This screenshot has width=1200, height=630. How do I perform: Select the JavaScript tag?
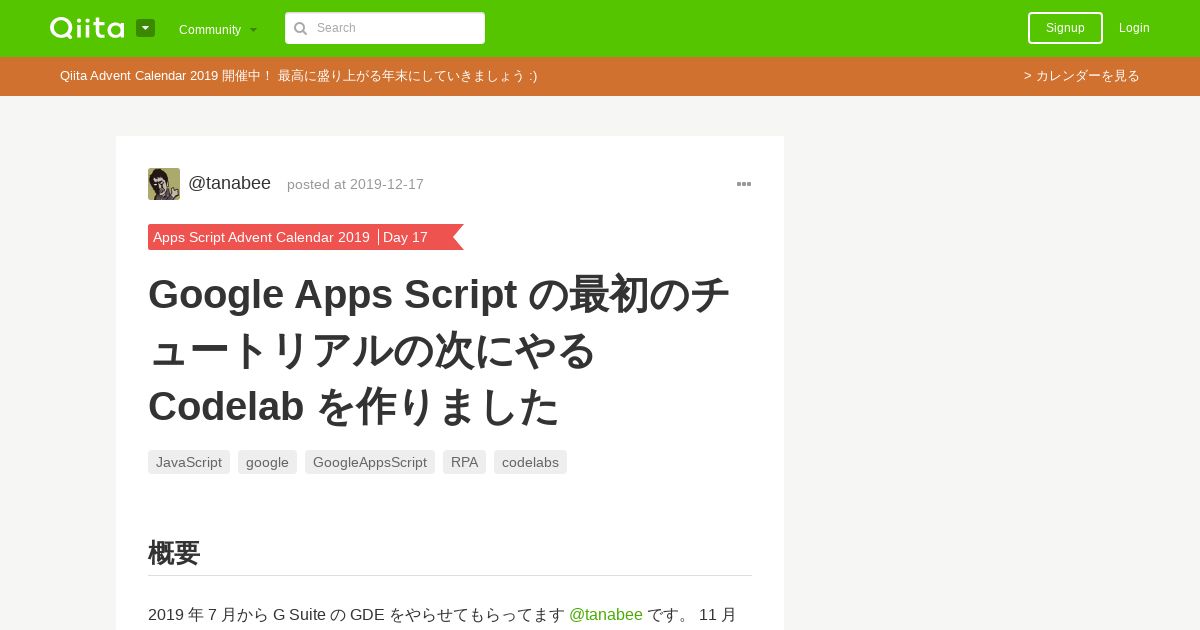189,462
